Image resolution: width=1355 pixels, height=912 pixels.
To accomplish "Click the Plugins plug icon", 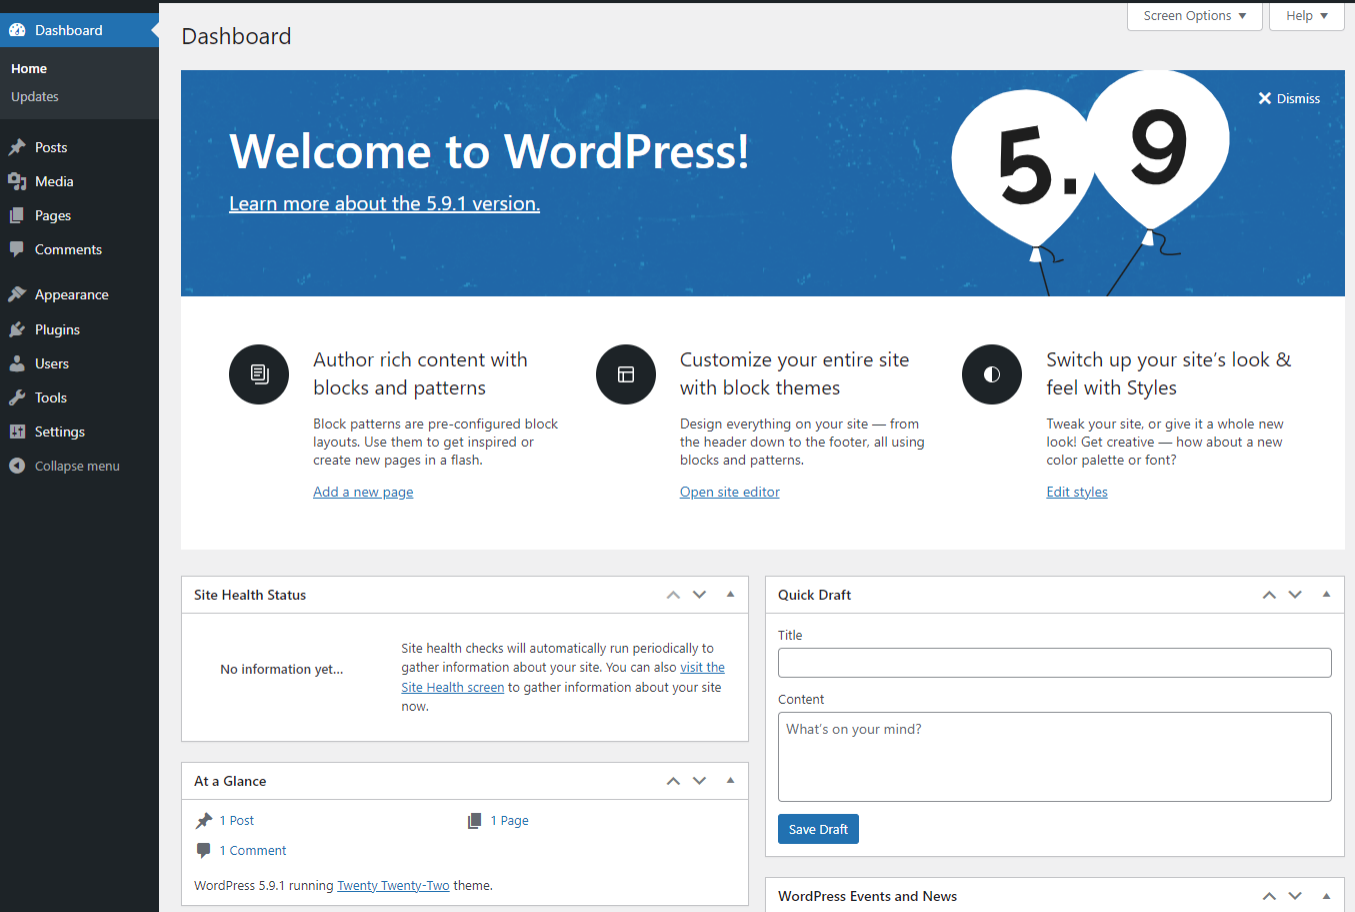I will 17,329.
